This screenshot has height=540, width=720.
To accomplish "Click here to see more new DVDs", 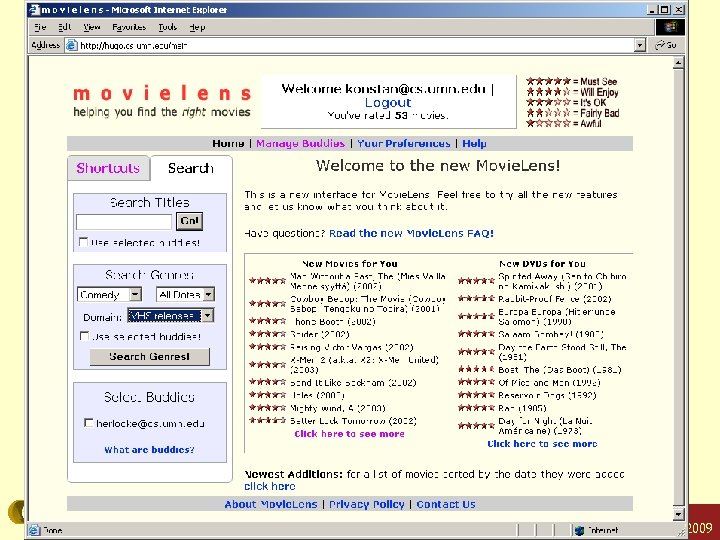I will click(542, 444).
